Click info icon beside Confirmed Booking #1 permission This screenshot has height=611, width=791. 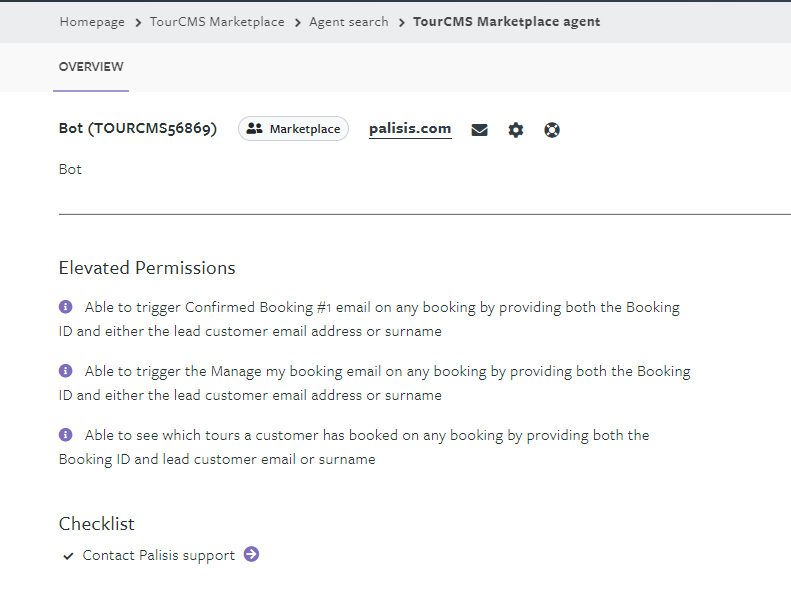[66, 307]
